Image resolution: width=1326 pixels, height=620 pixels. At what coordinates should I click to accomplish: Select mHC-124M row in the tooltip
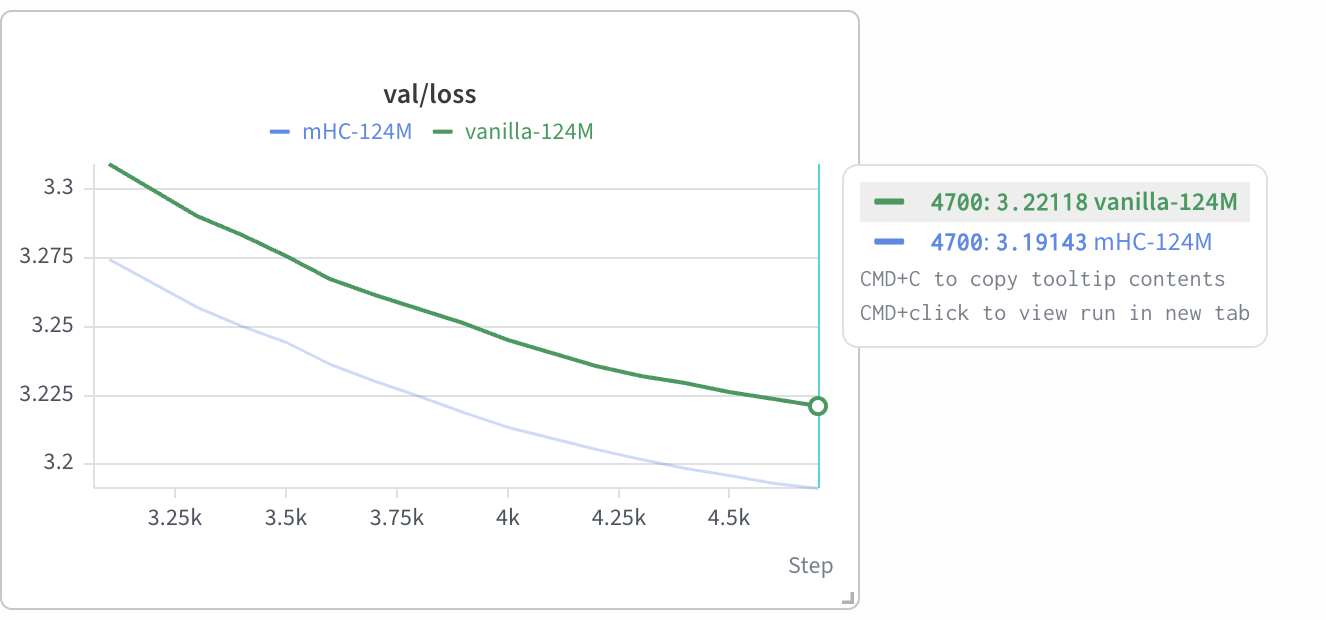(x=1055, y=241)
